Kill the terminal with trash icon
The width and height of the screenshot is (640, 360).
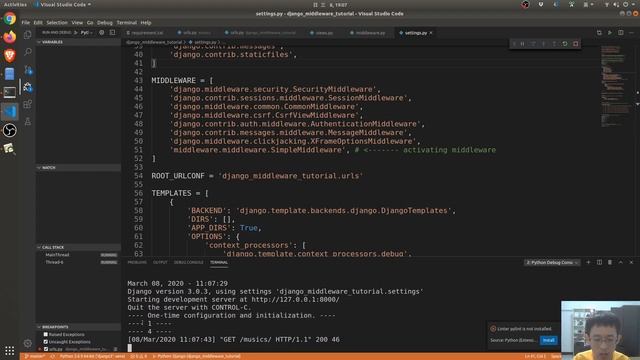click(610, 262)
